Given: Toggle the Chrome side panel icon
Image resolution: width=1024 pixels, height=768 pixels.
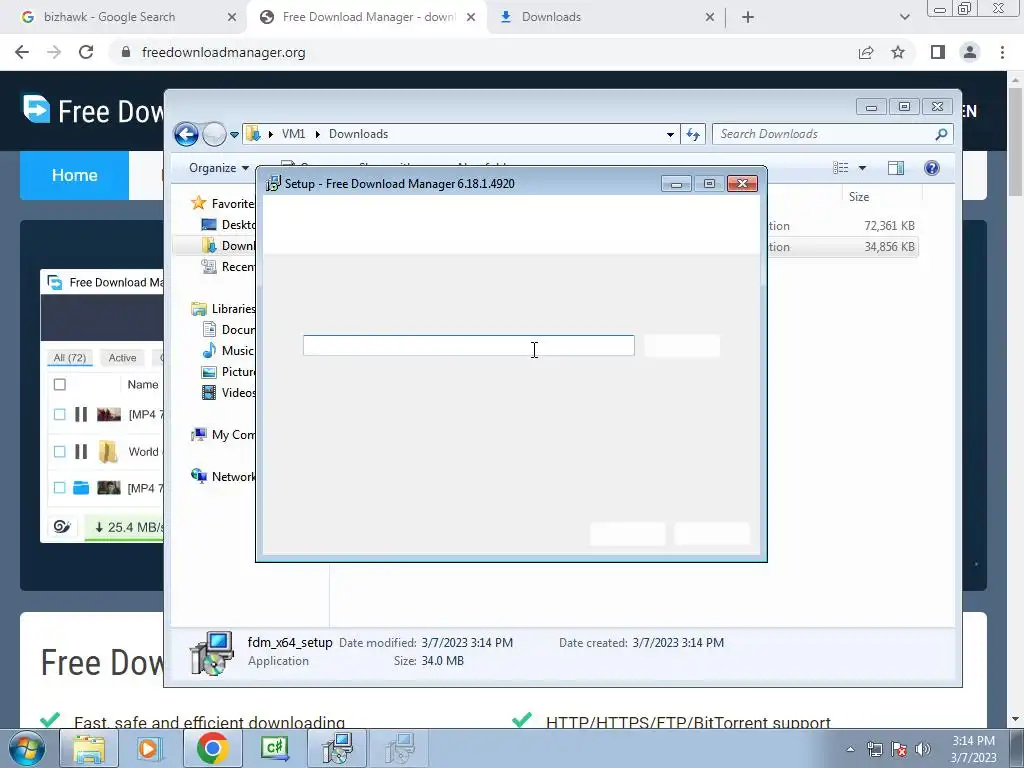Looking at the screenshot, I should pos(938,52).
